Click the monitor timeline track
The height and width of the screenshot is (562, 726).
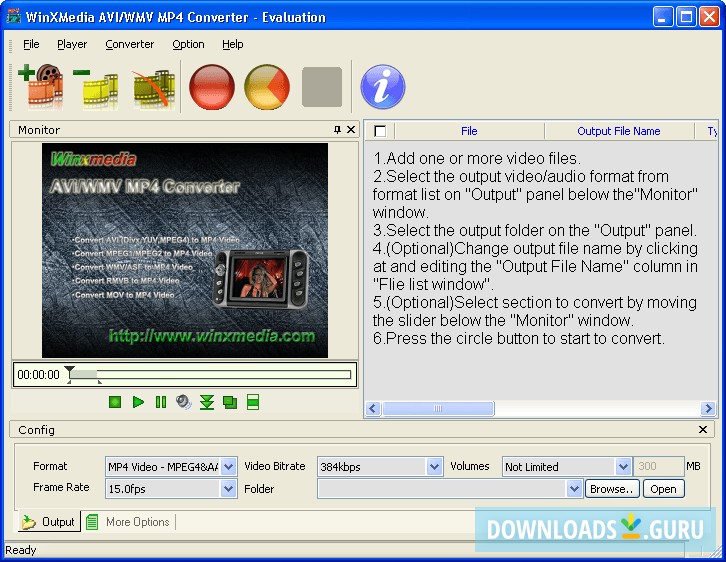pos(209,374)
